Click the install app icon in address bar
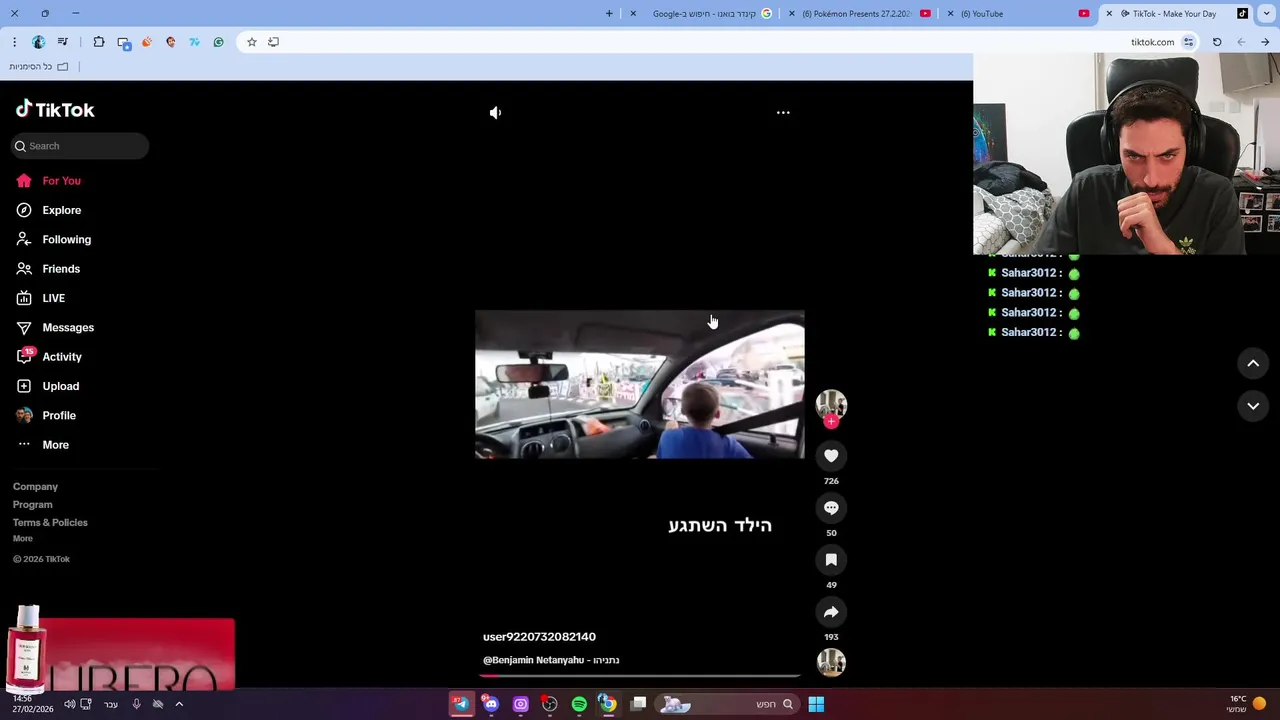Viewport: 1280px width, 720px height. coord(273,42)
